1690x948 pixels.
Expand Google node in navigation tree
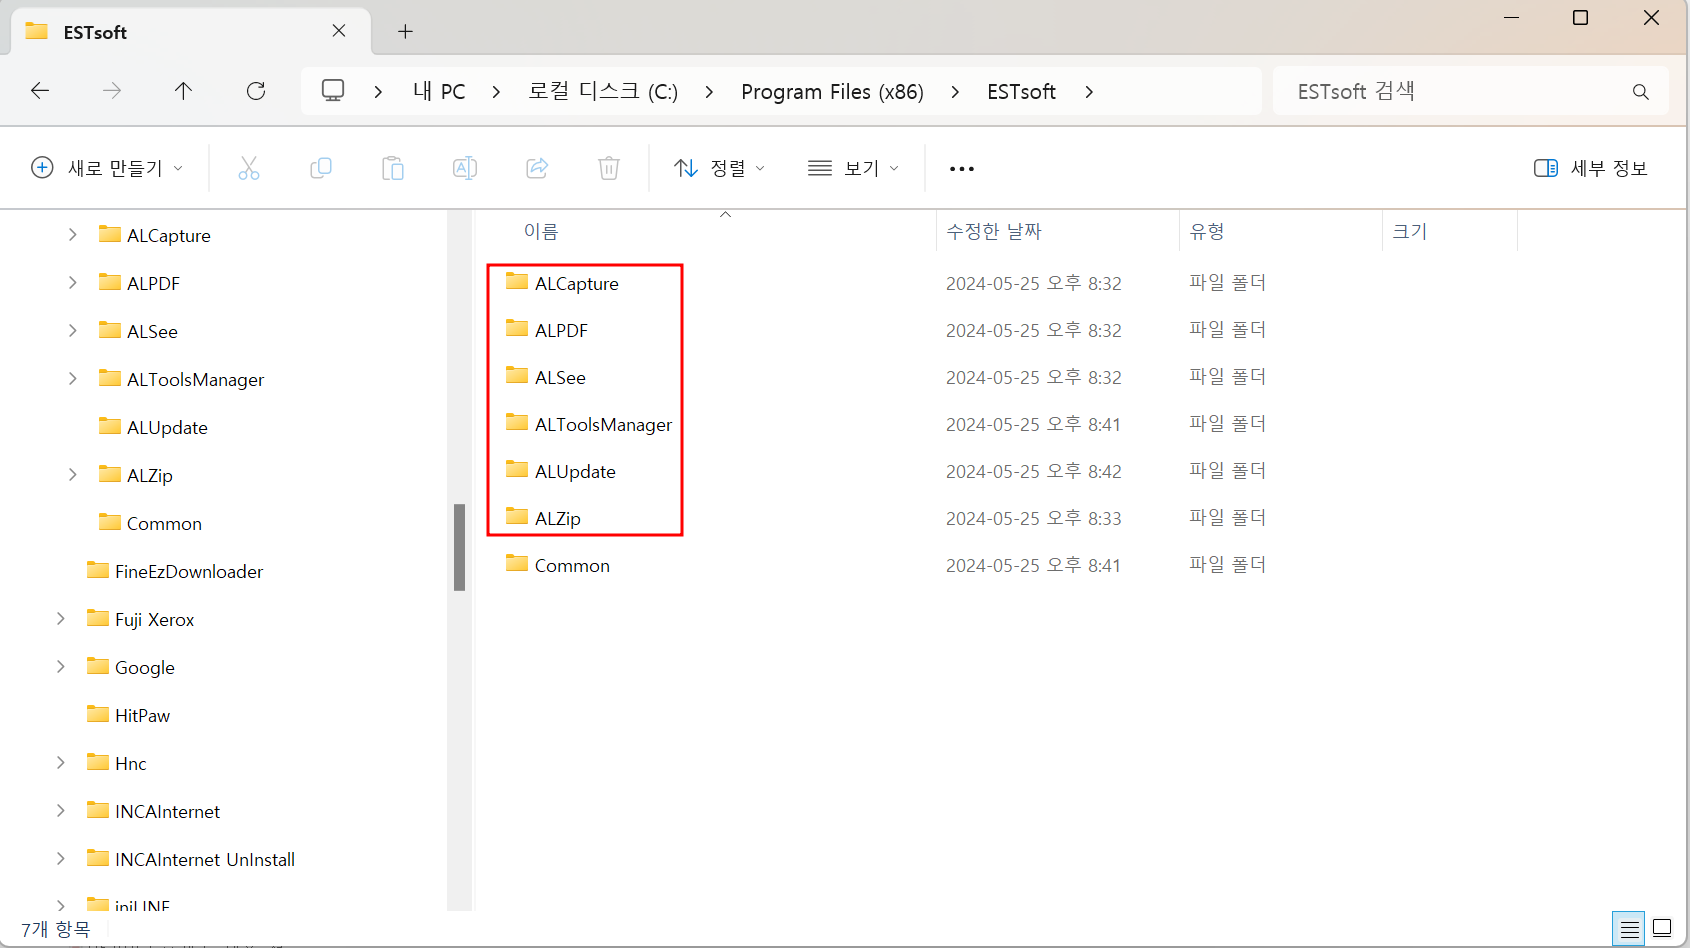point(60,667)
